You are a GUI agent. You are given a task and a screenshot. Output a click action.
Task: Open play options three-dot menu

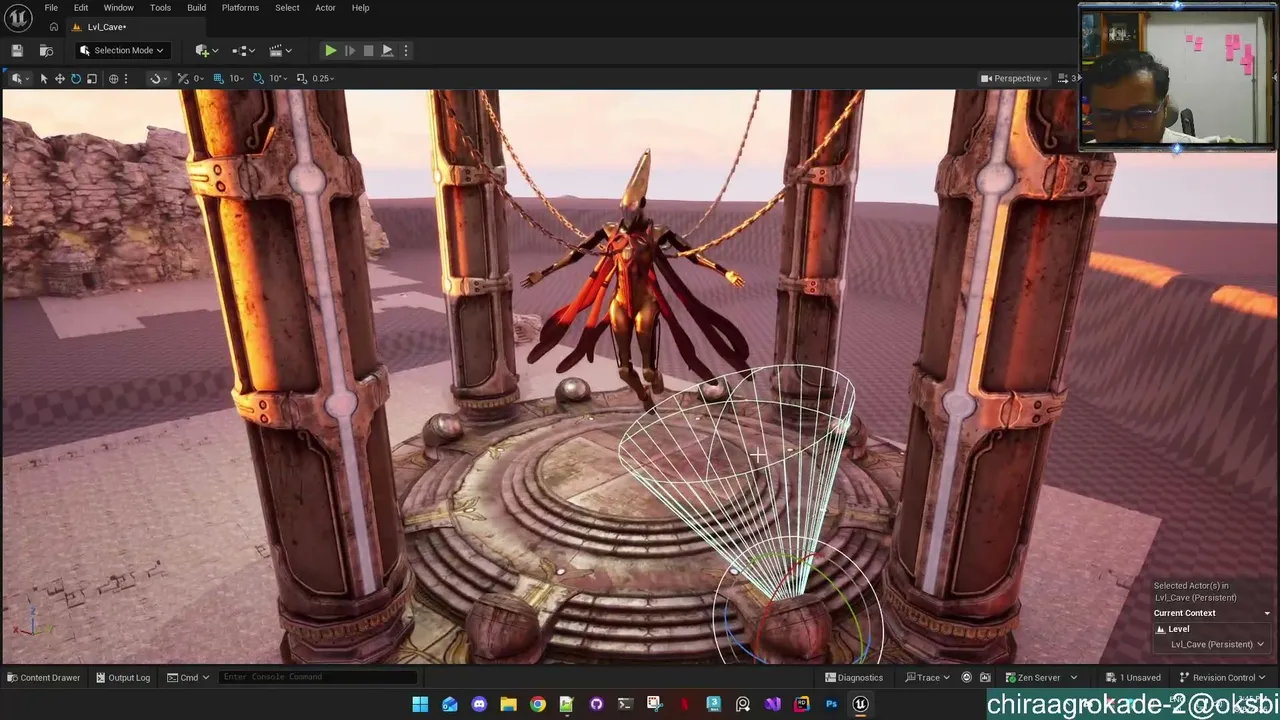click(405, 50)
